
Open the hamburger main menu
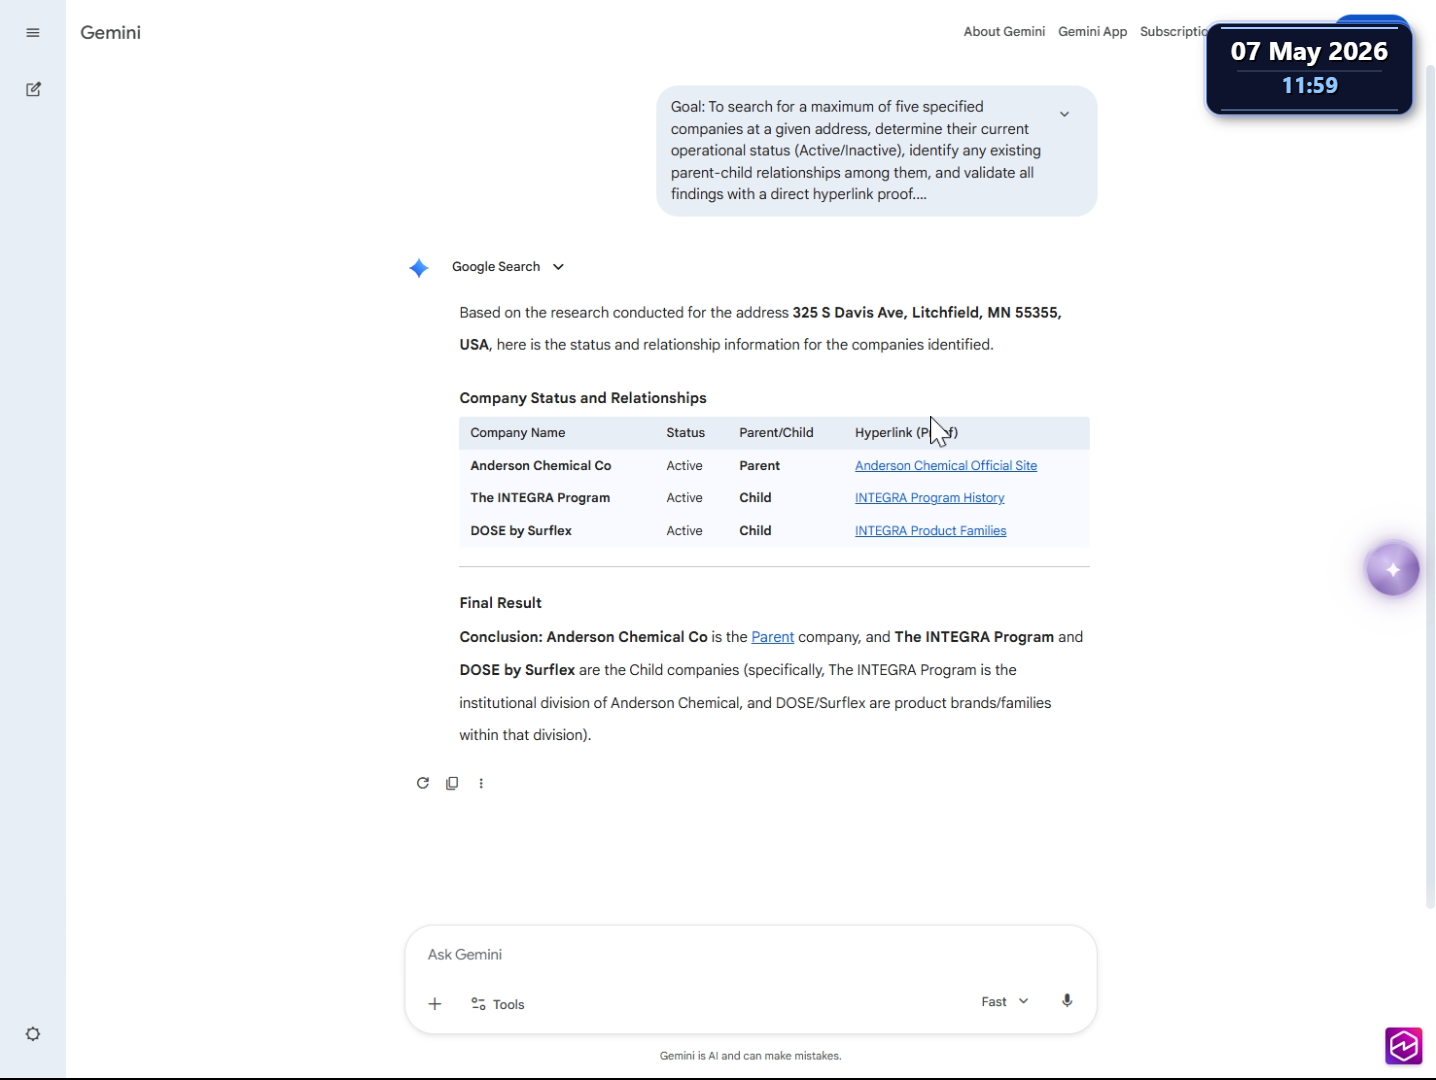click(x=33, y=33)
